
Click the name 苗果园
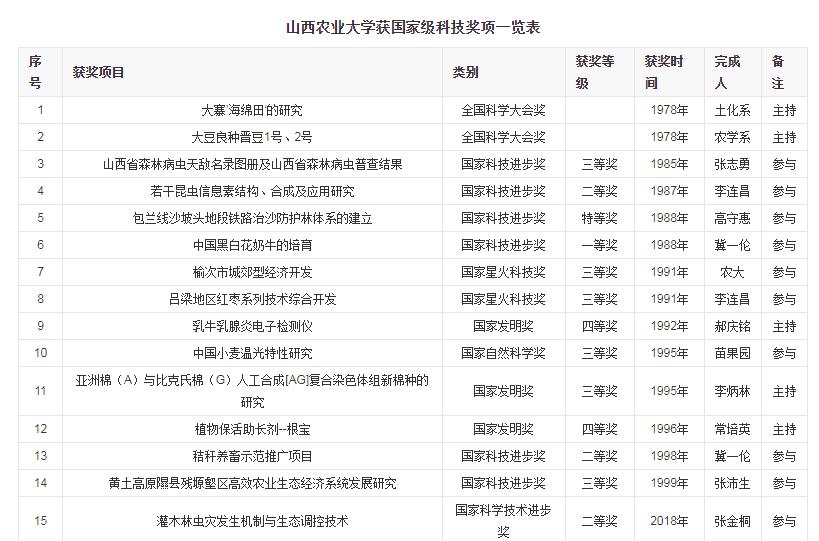point(732,354)
